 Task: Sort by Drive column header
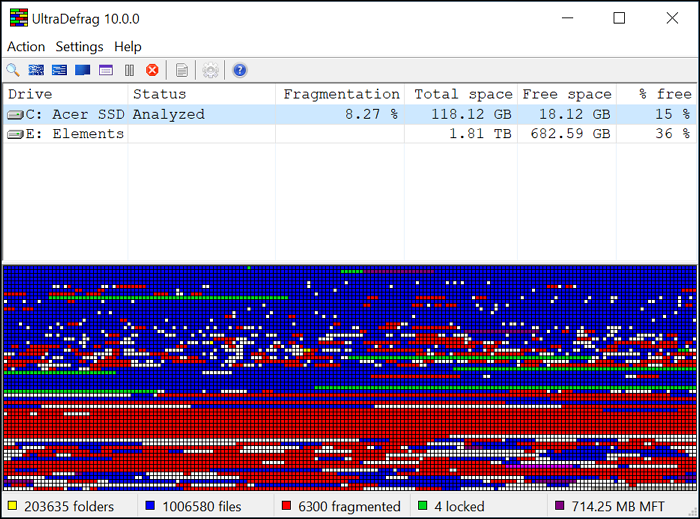point(66,94)
